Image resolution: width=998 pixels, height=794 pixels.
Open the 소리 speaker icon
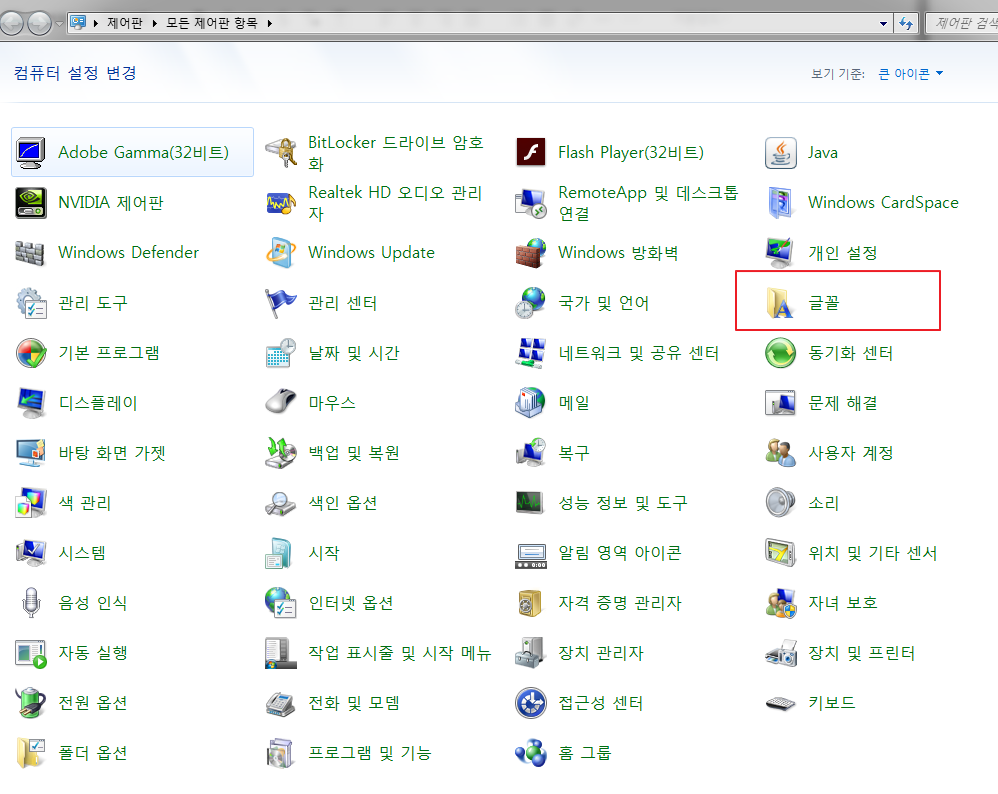(781, 503)
